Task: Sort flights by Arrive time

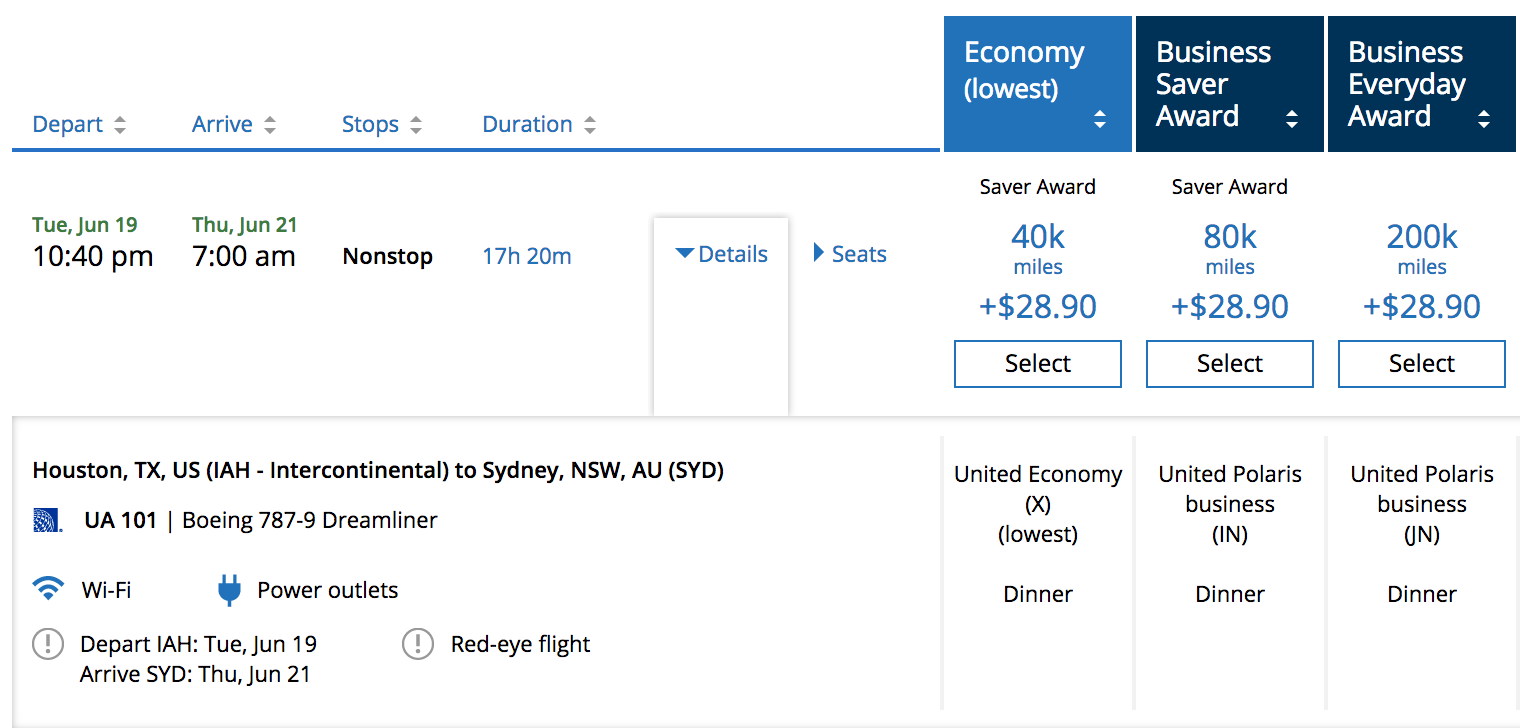Action: pos(234,125)
